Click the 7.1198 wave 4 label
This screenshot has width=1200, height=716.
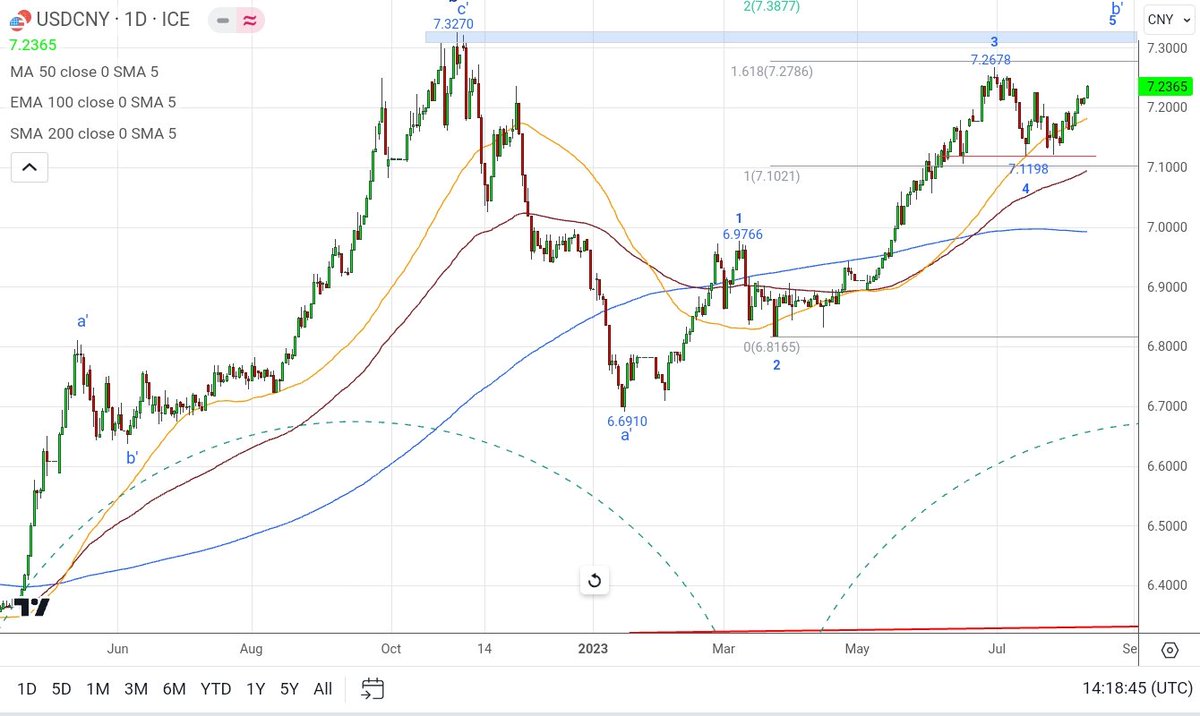(x=1028, y=169)
